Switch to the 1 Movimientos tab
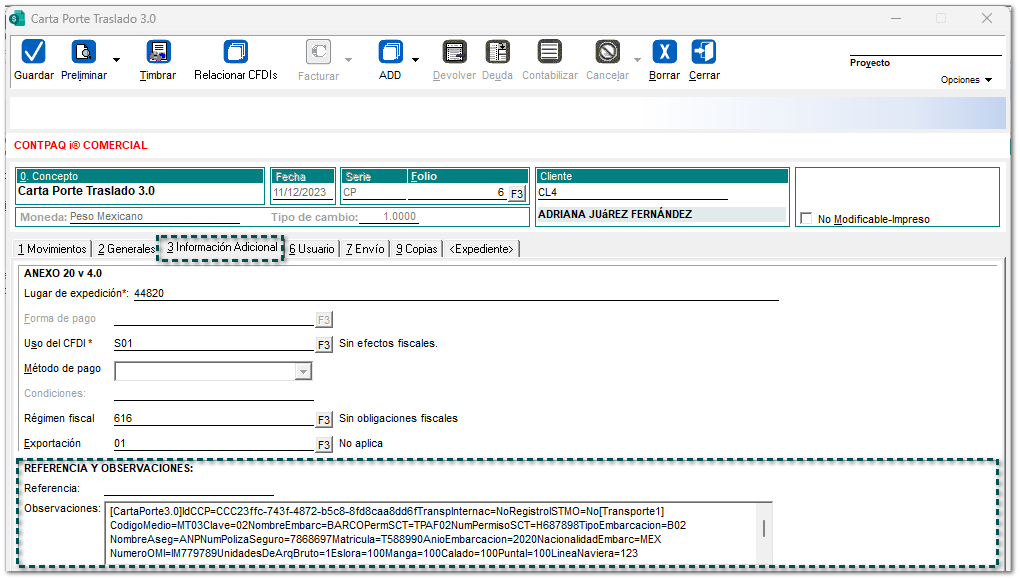Image resolution: width=1020 pixels, height=580 pixels. pos(52,249)
